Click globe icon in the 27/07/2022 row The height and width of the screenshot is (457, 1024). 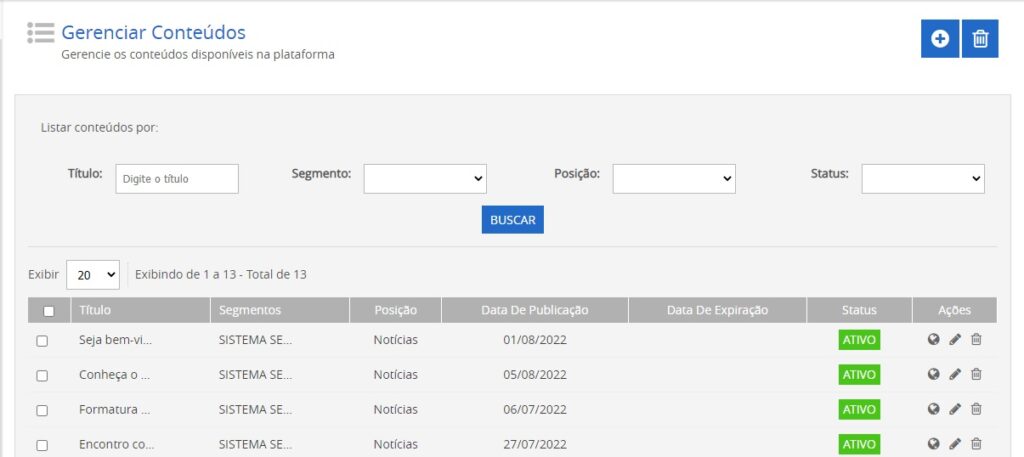point(933,444)
